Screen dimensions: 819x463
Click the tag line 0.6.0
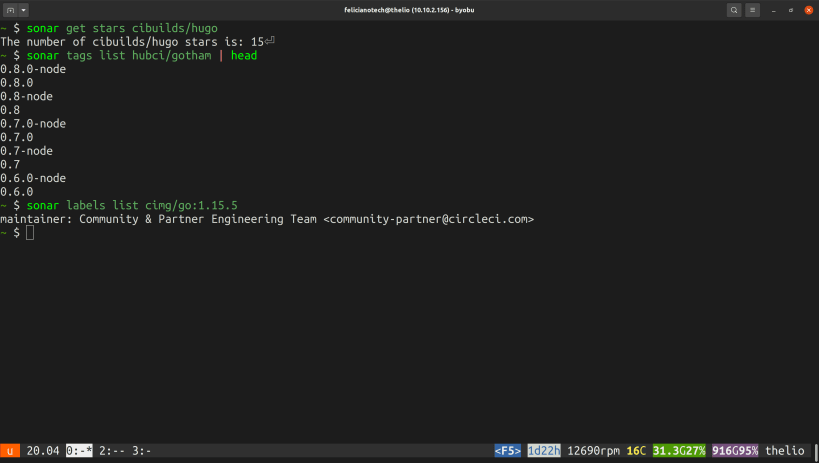click(17, 191)
